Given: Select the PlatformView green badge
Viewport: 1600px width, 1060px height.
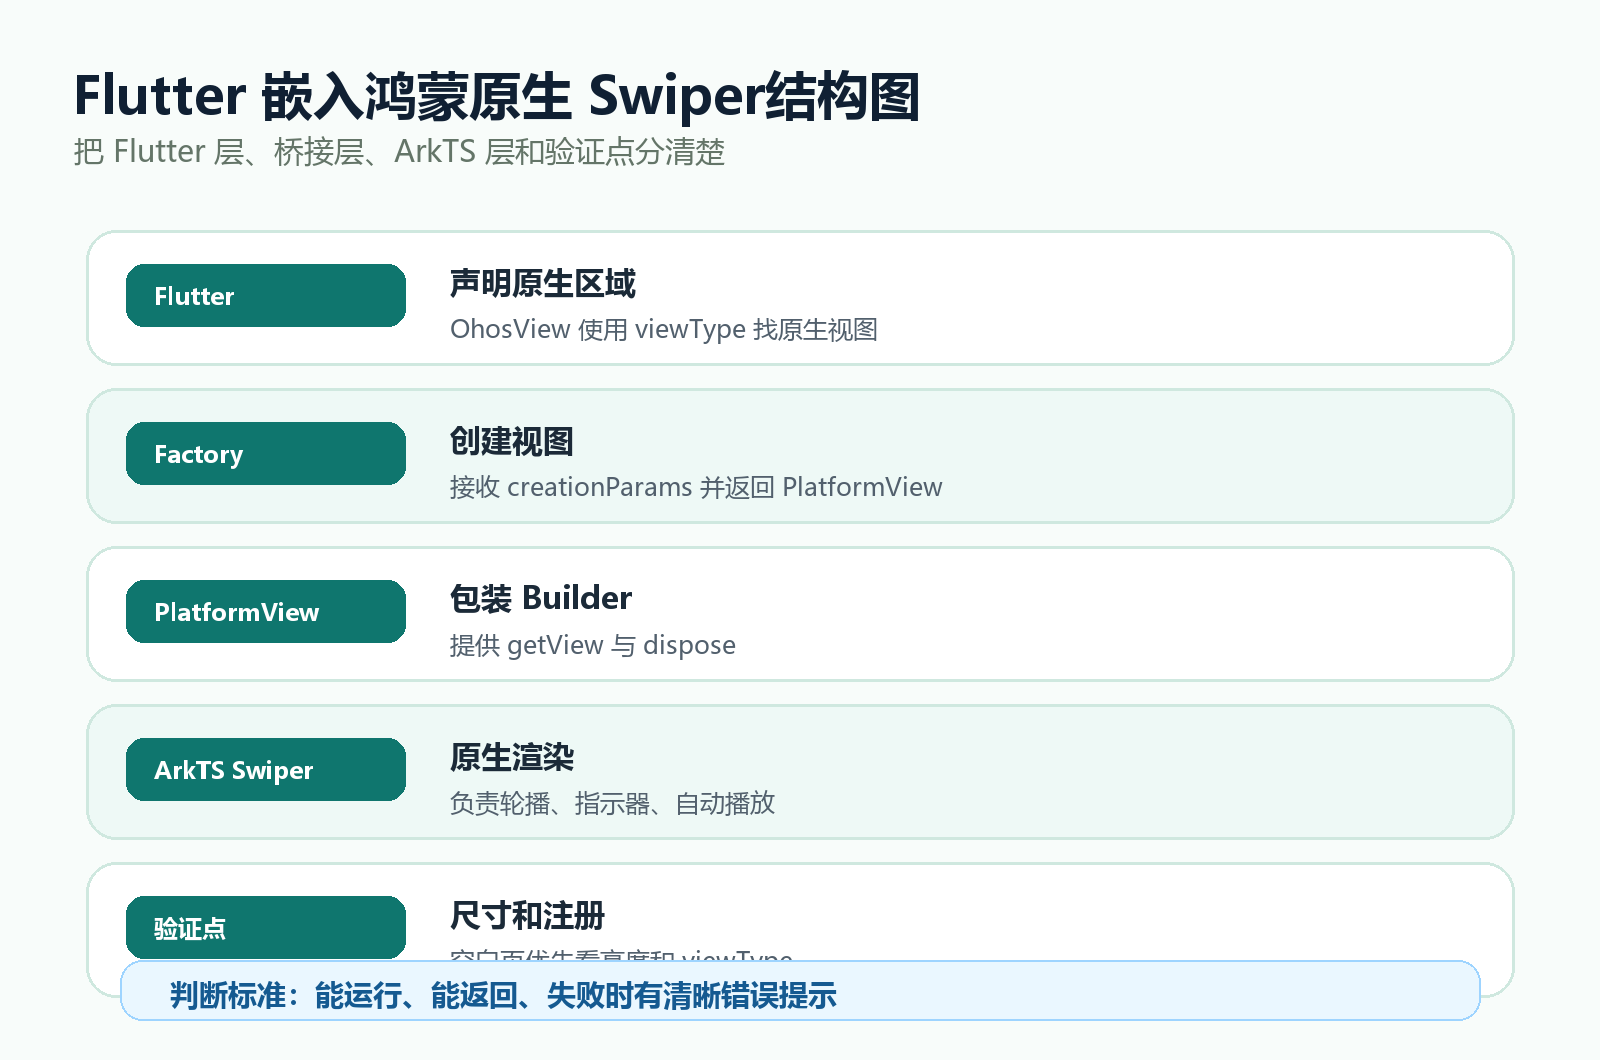Looking at the screenshot, I should coord(266,612).
